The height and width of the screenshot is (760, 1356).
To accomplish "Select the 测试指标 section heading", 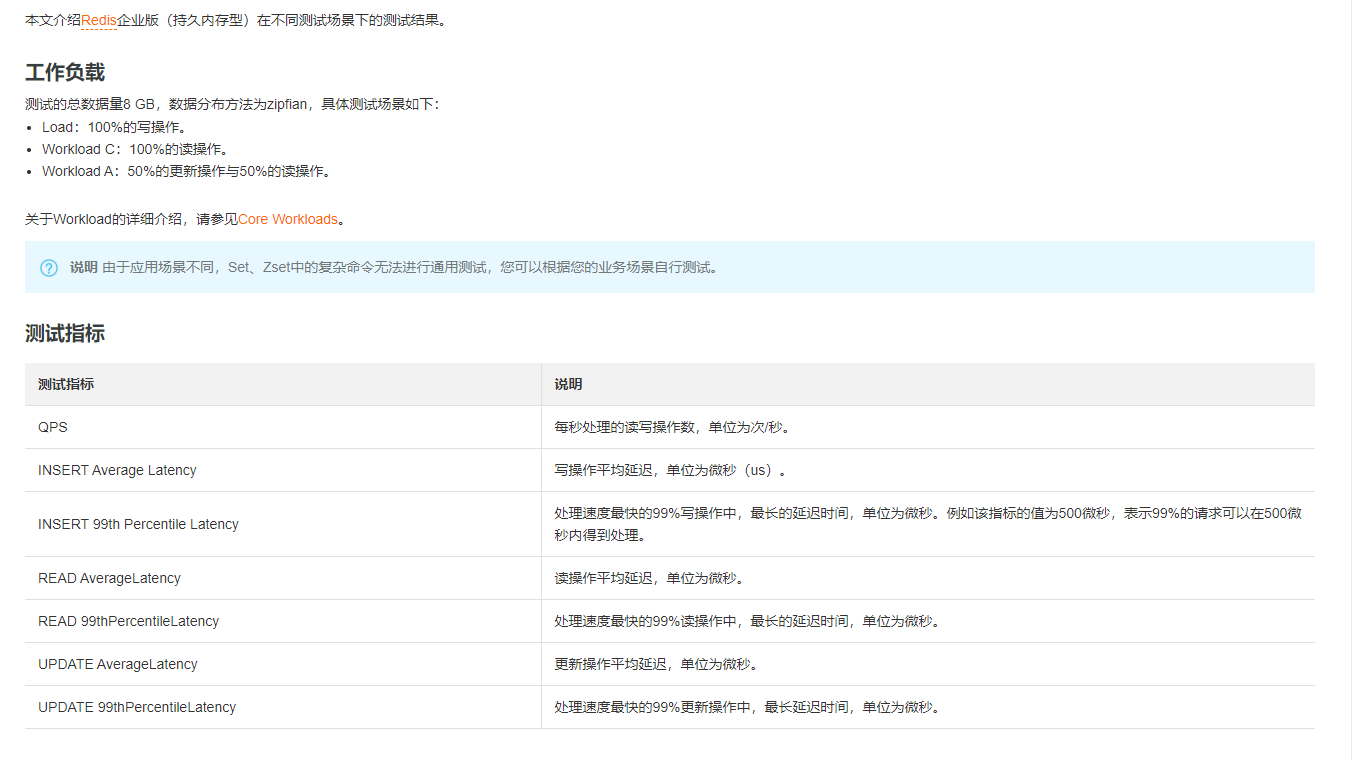I will [65, 334].
